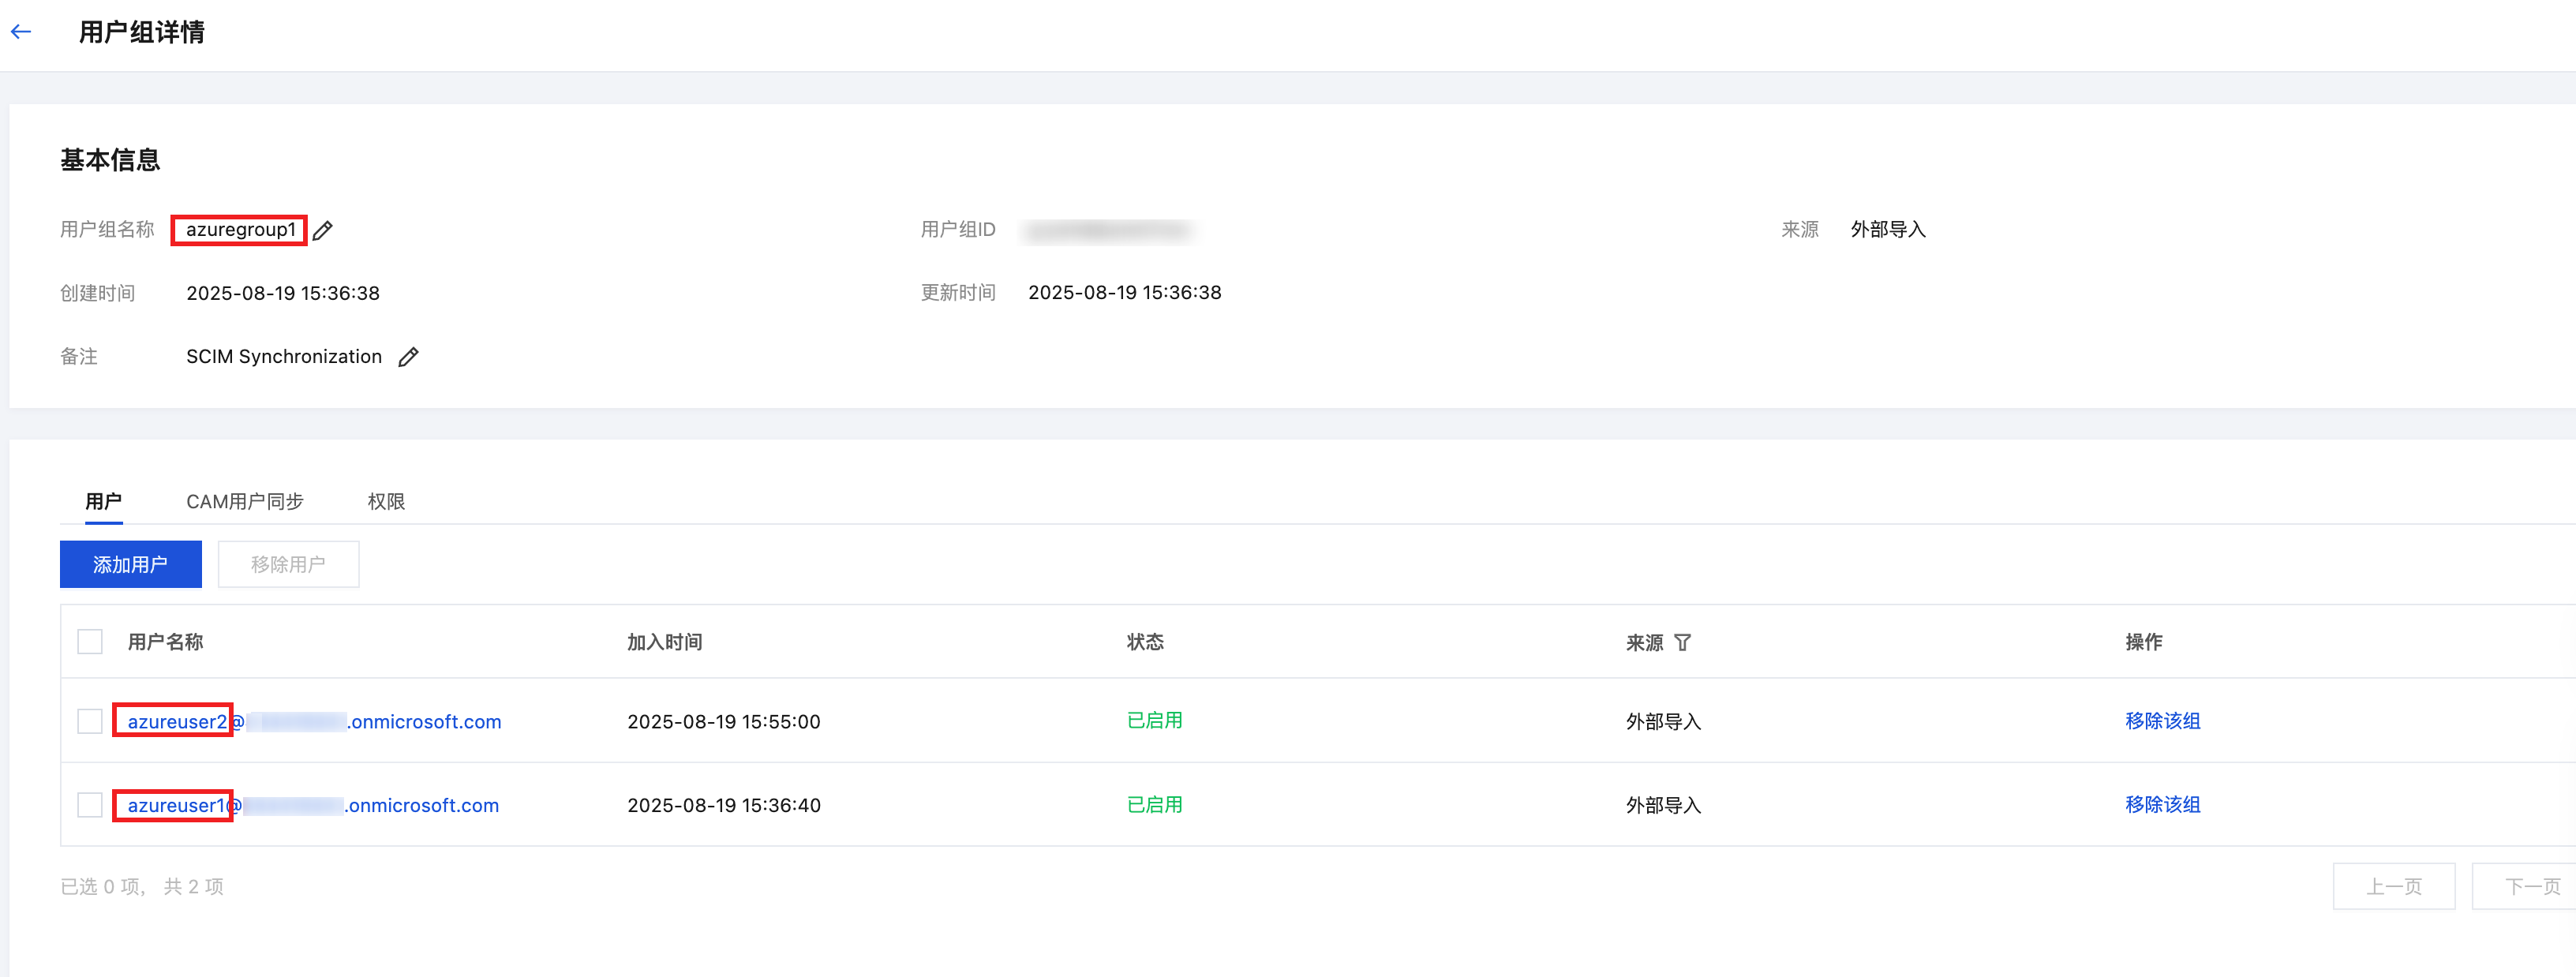Image resolution: width=2576 pixels, height=977 pixels.
Task: Click the 移除用户 button
Action: coord(288,565)
